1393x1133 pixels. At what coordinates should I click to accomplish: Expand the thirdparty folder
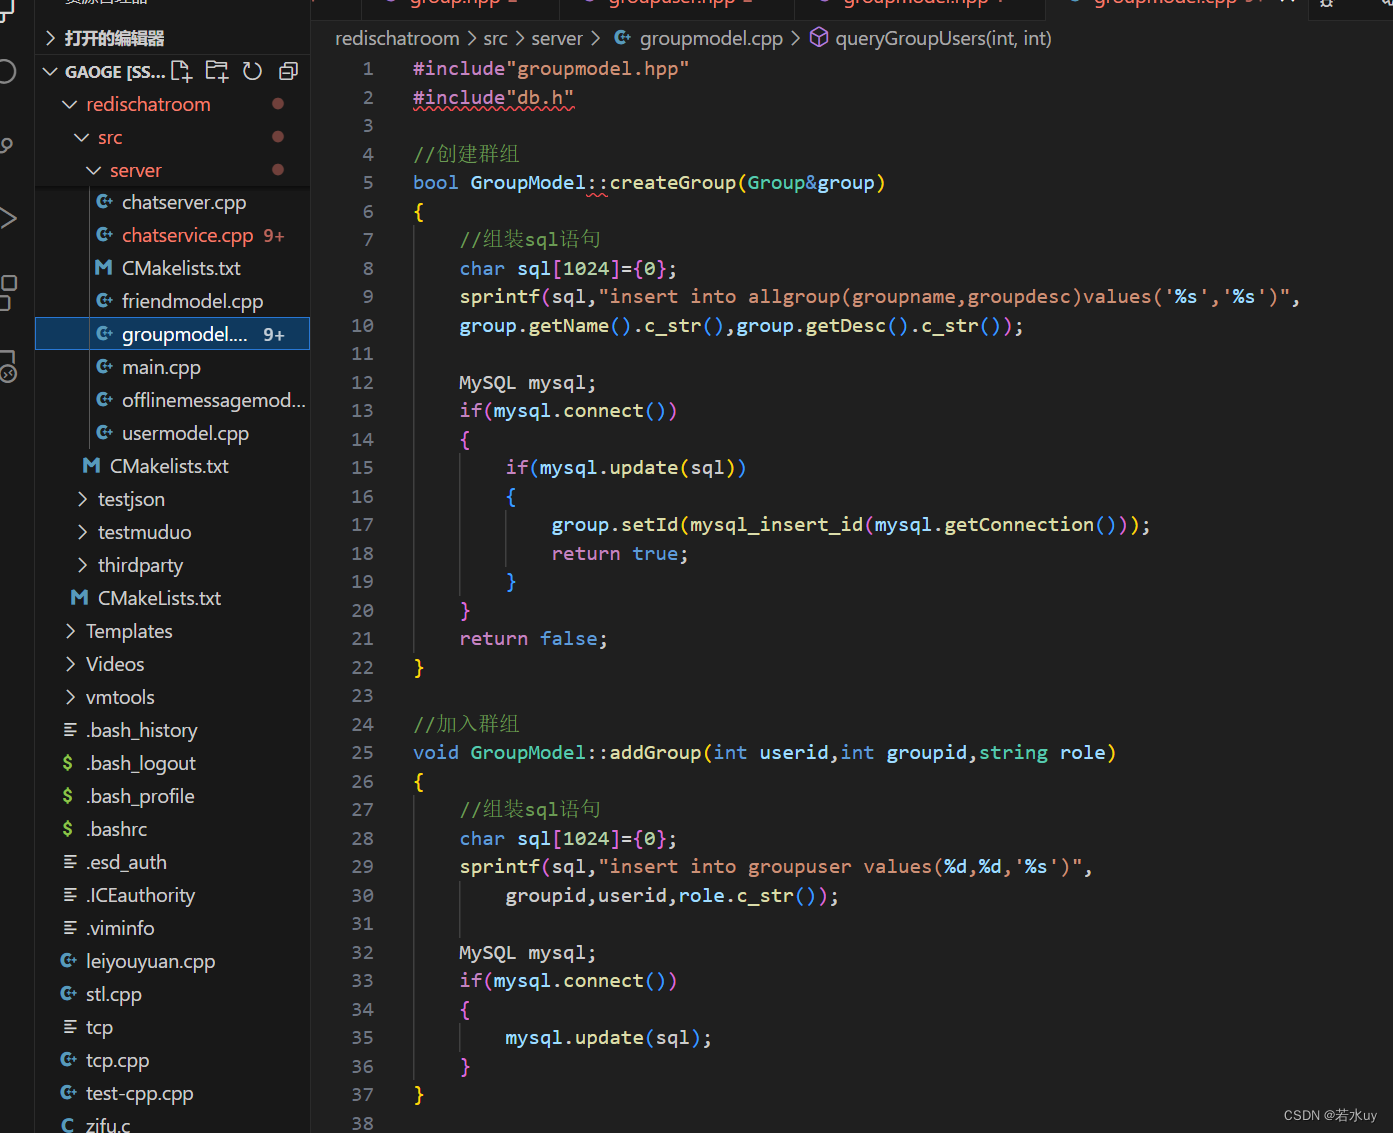click(x=82, y=565)
